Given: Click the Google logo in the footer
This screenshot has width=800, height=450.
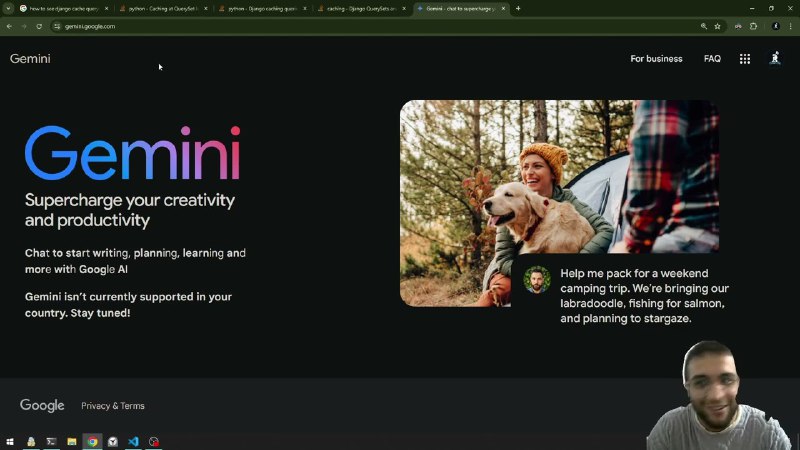Looking at the screenshot, I should click(x=42, y=406).
